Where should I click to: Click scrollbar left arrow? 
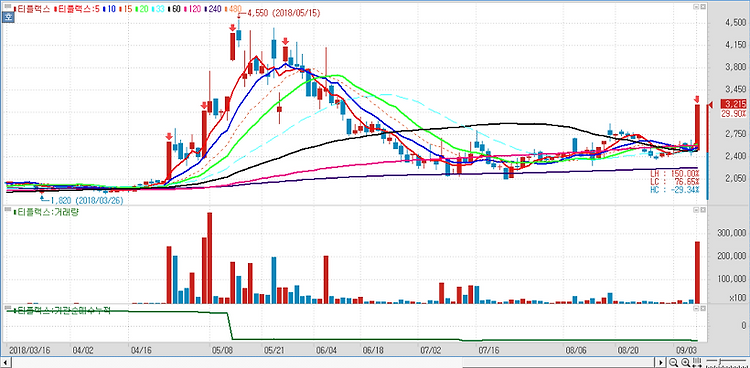pyautogui.click(x=6, y=362)
